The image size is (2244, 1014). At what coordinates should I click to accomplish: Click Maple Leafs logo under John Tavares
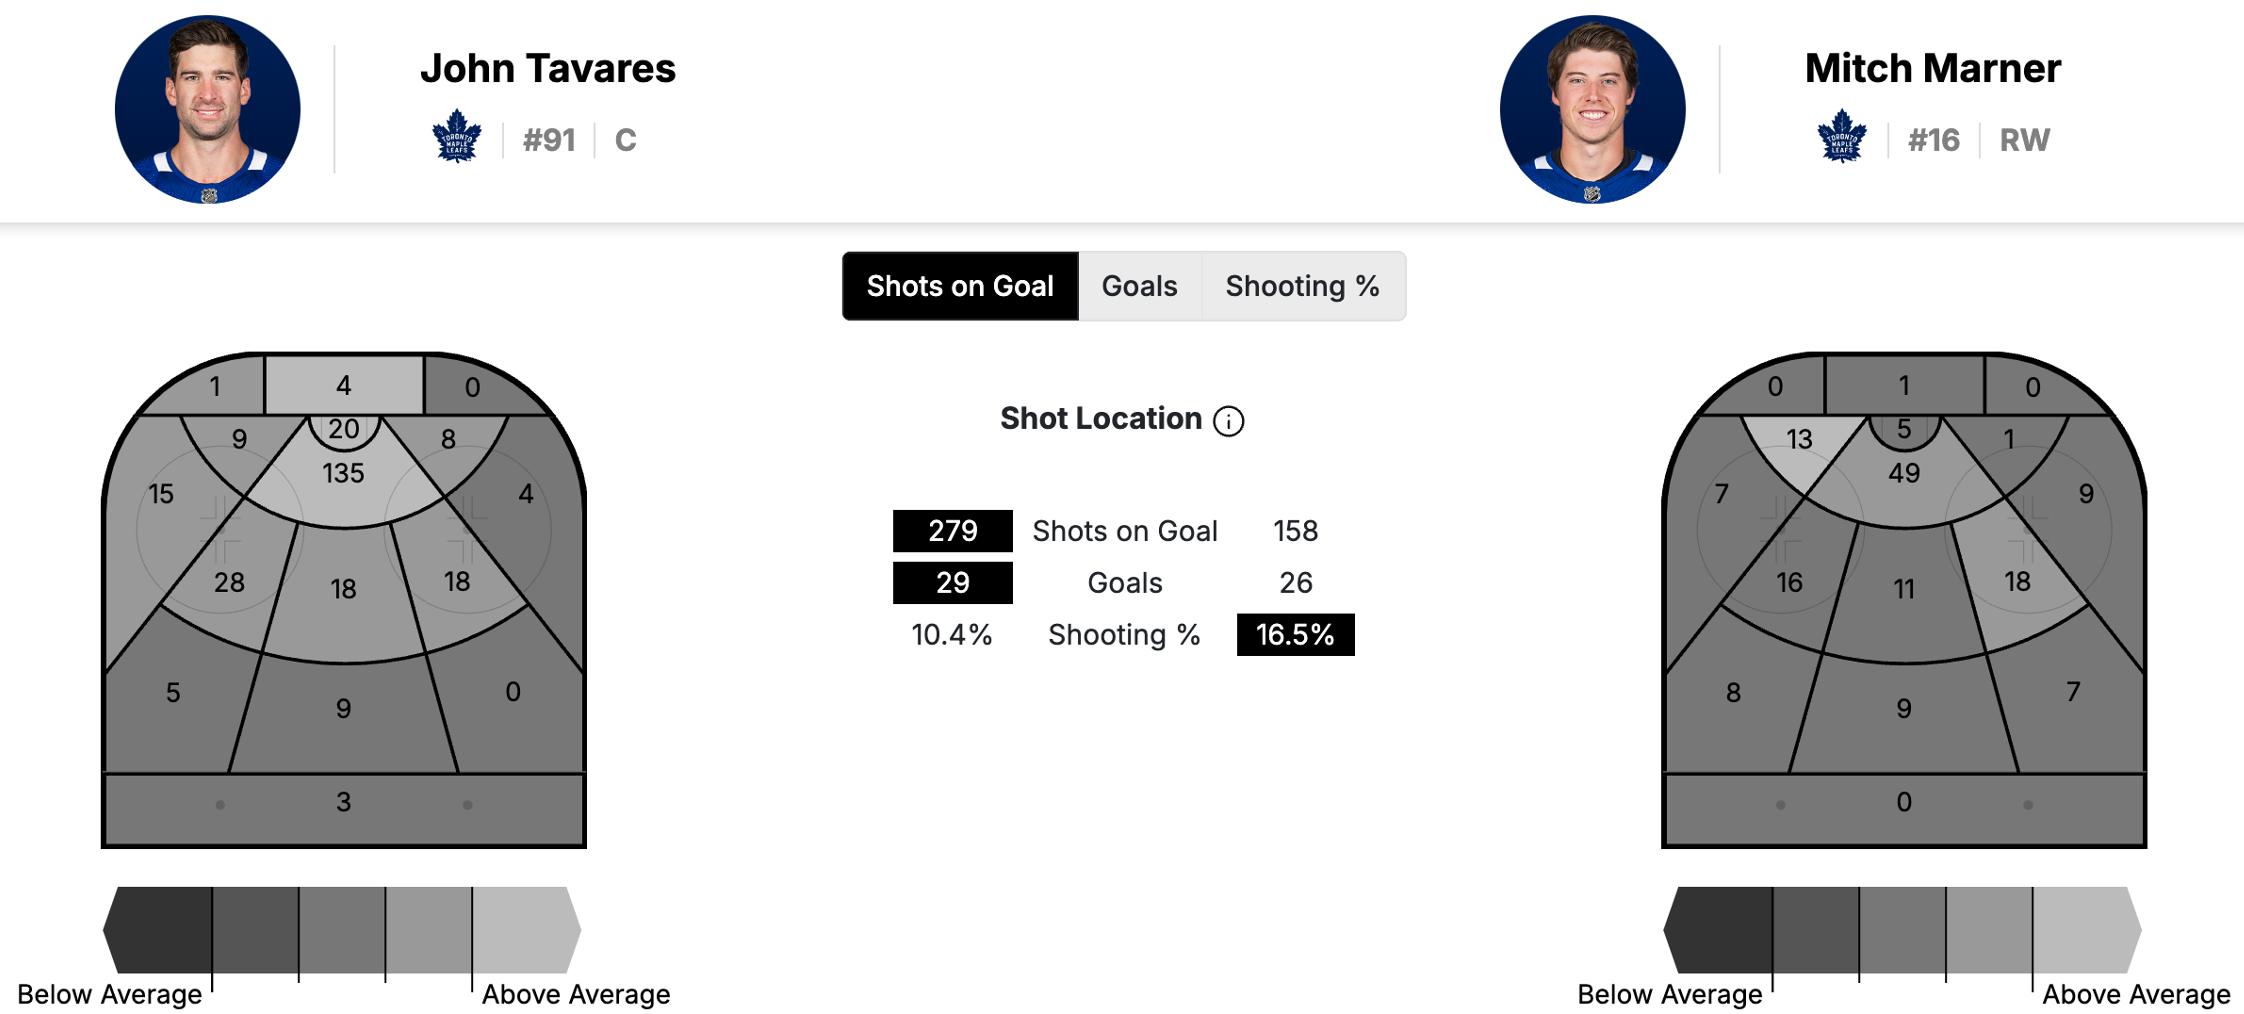tap(457, 137)
